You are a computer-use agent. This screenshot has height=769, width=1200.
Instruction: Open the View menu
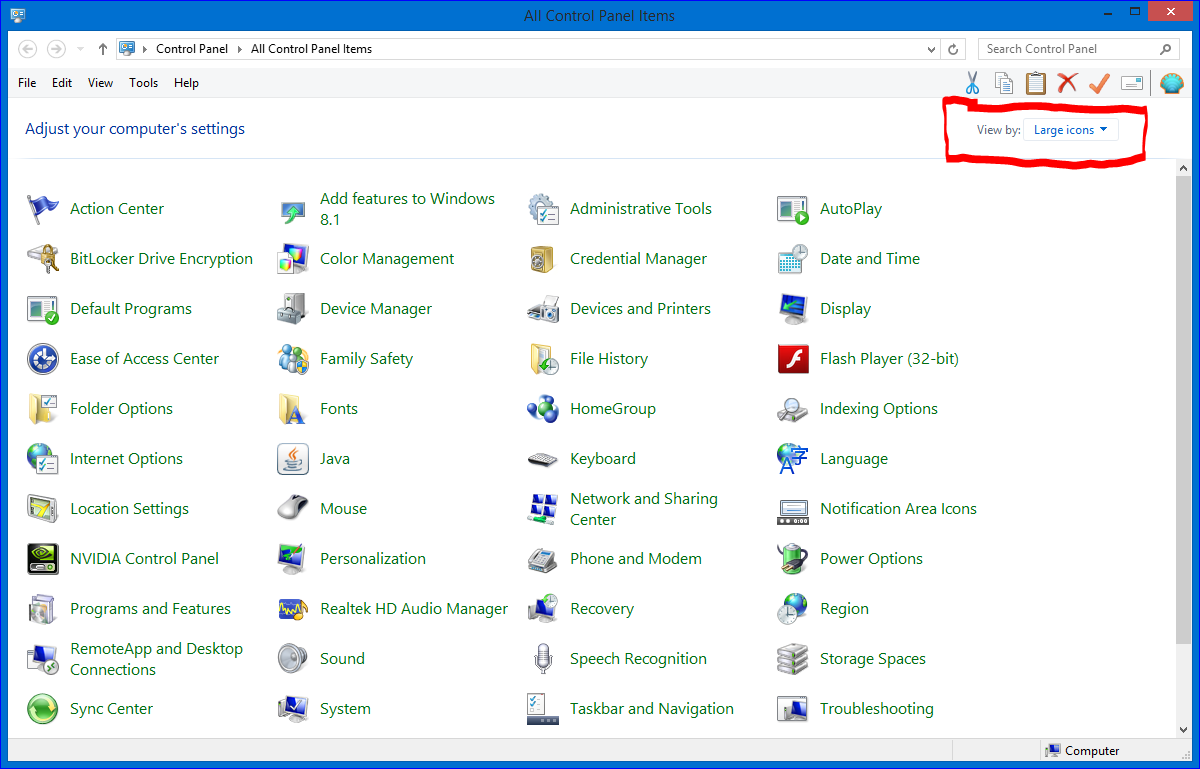point(100,83)
